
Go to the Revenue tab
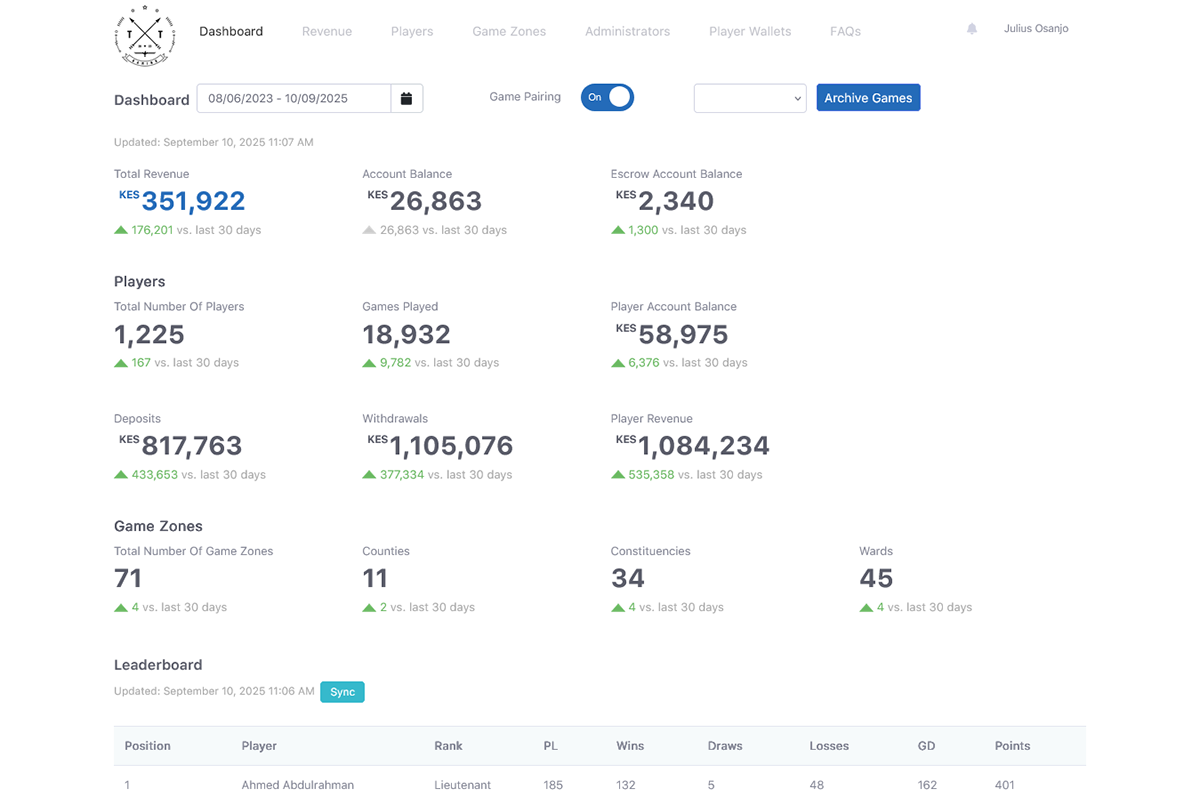pos(326,31)
